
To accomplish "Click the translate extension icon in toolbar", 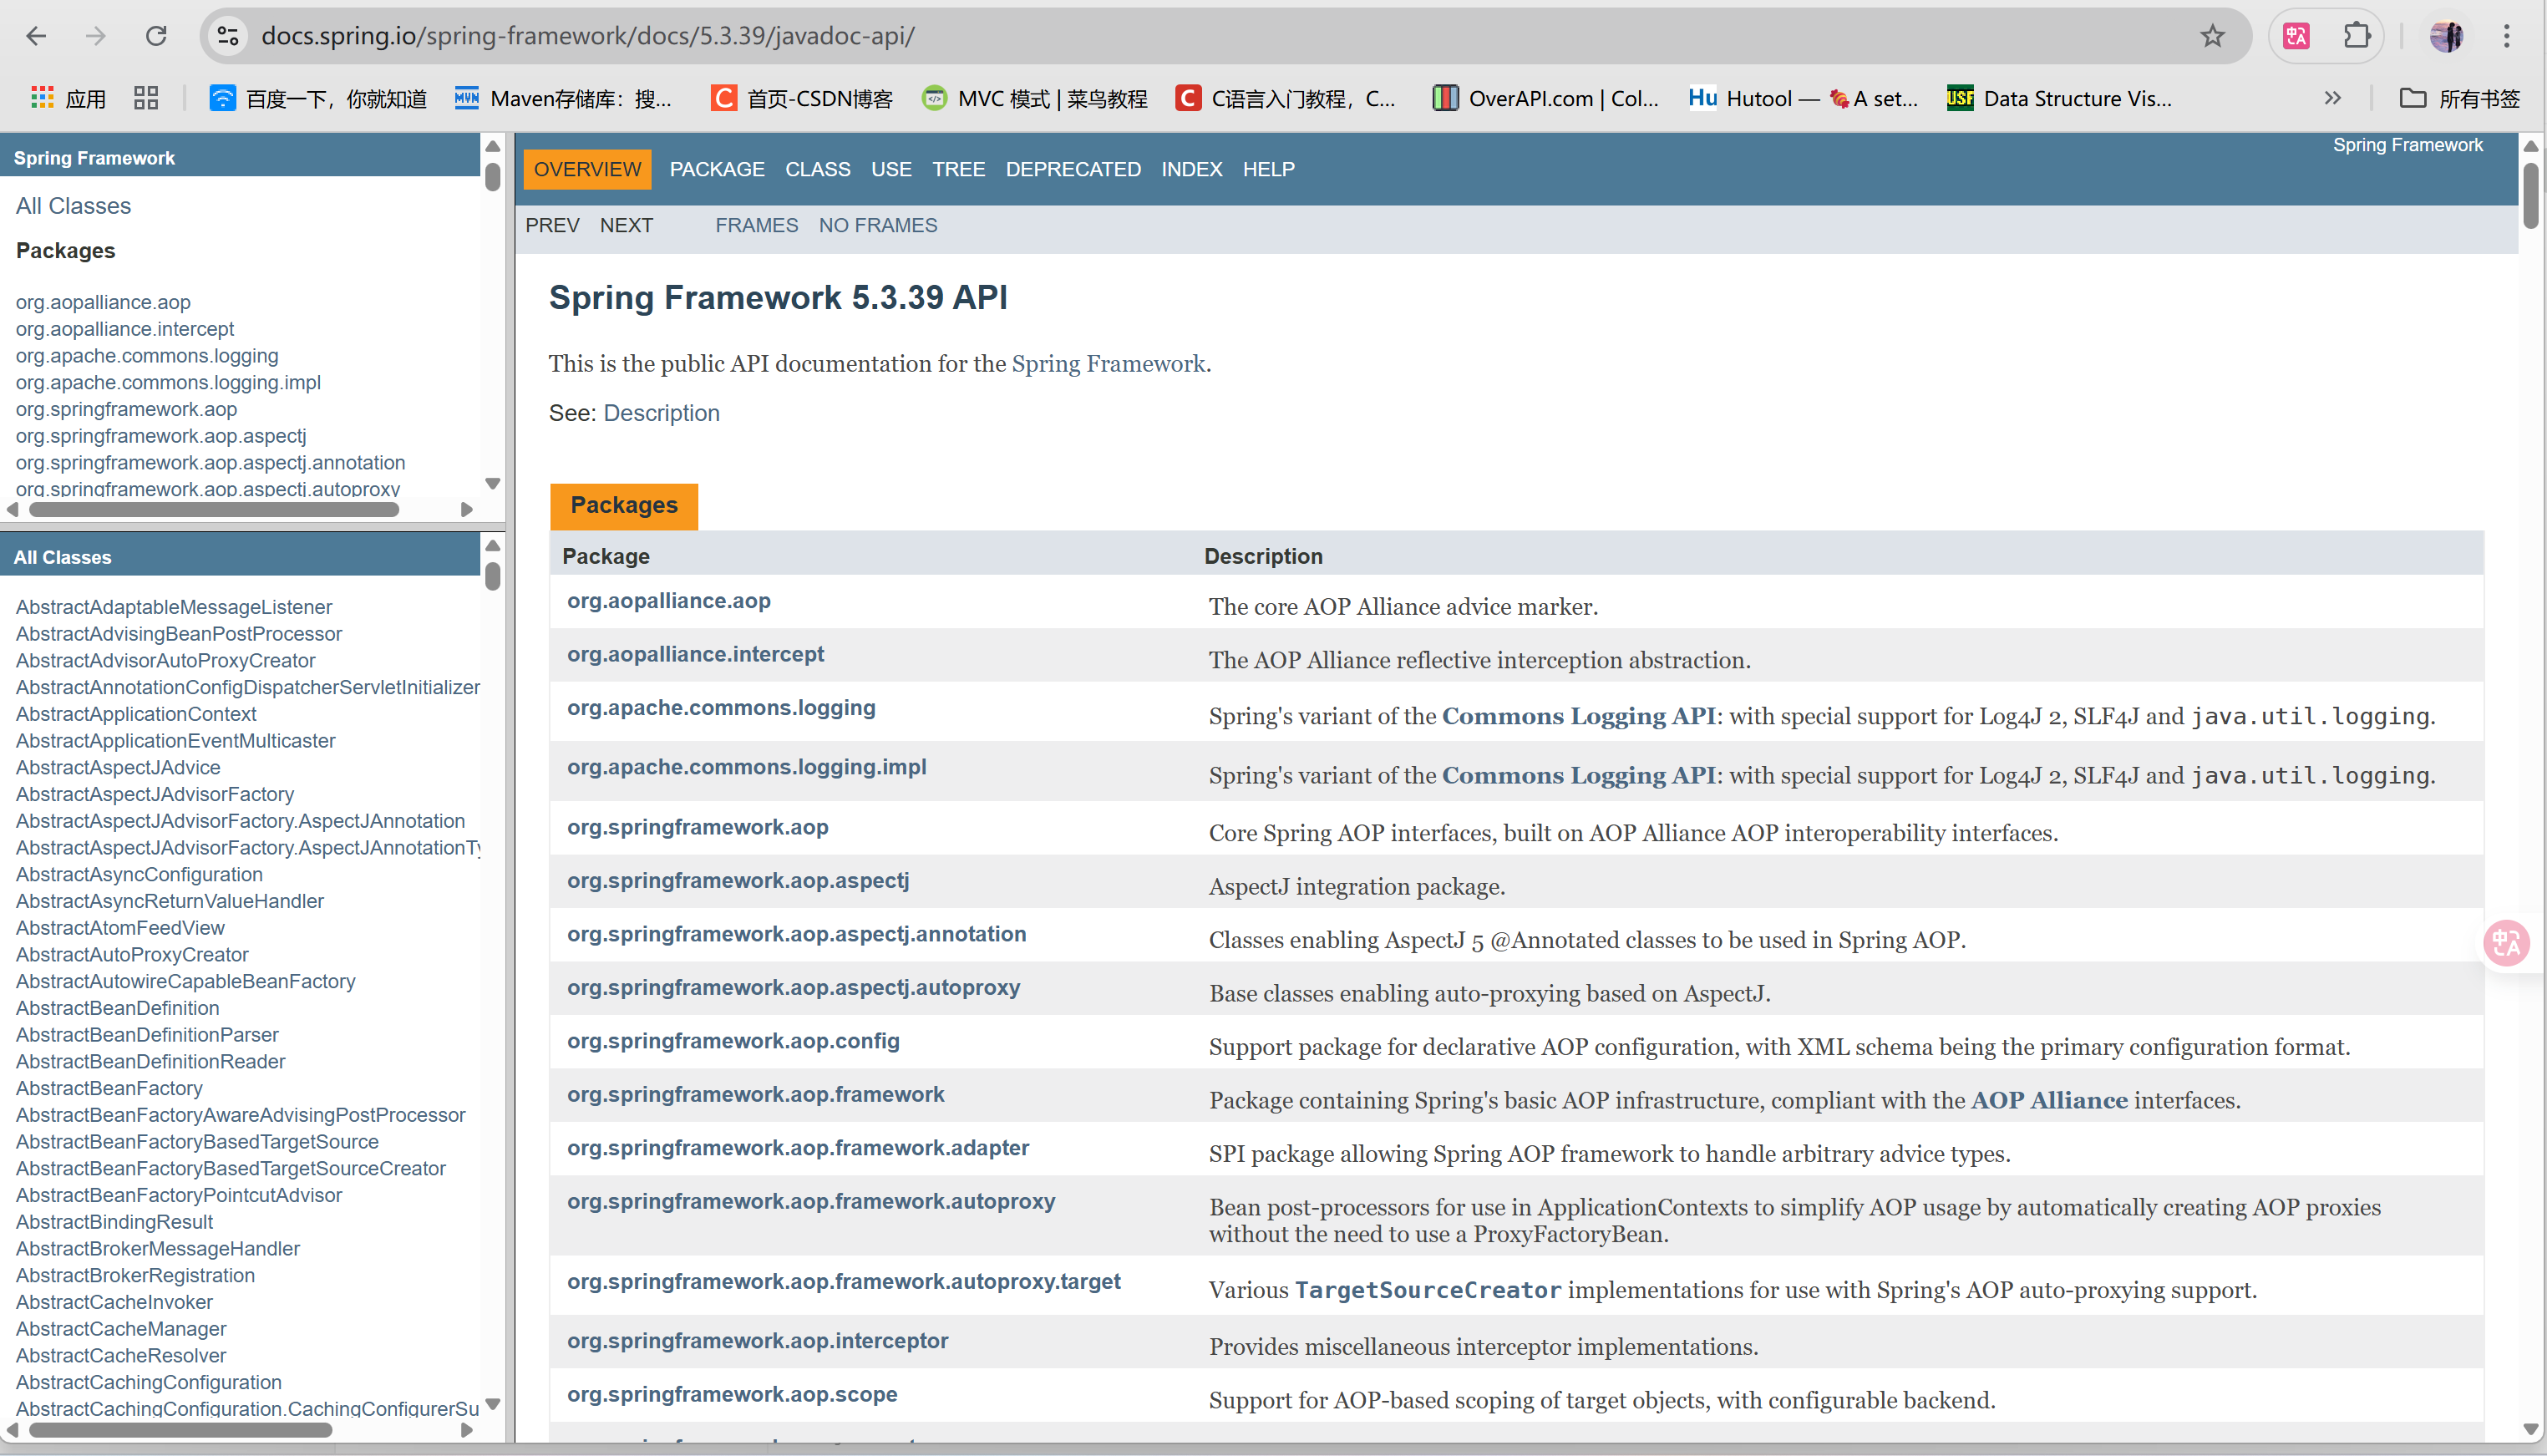I will coord(2297,36).
